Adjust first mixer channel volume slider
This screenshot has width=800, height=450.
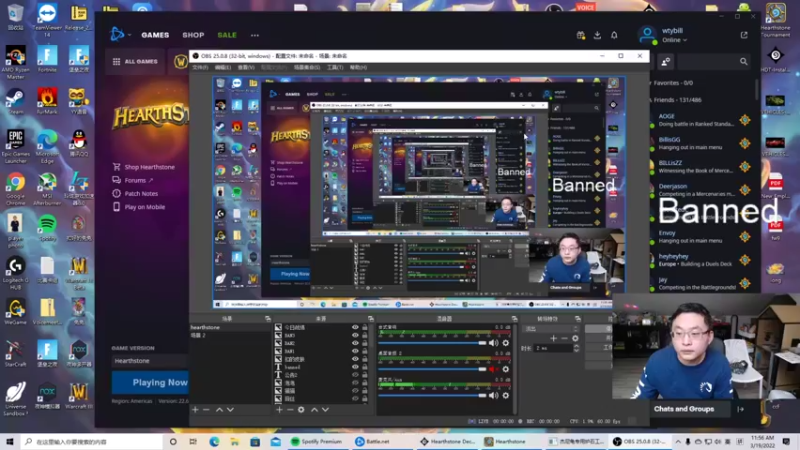432,343
